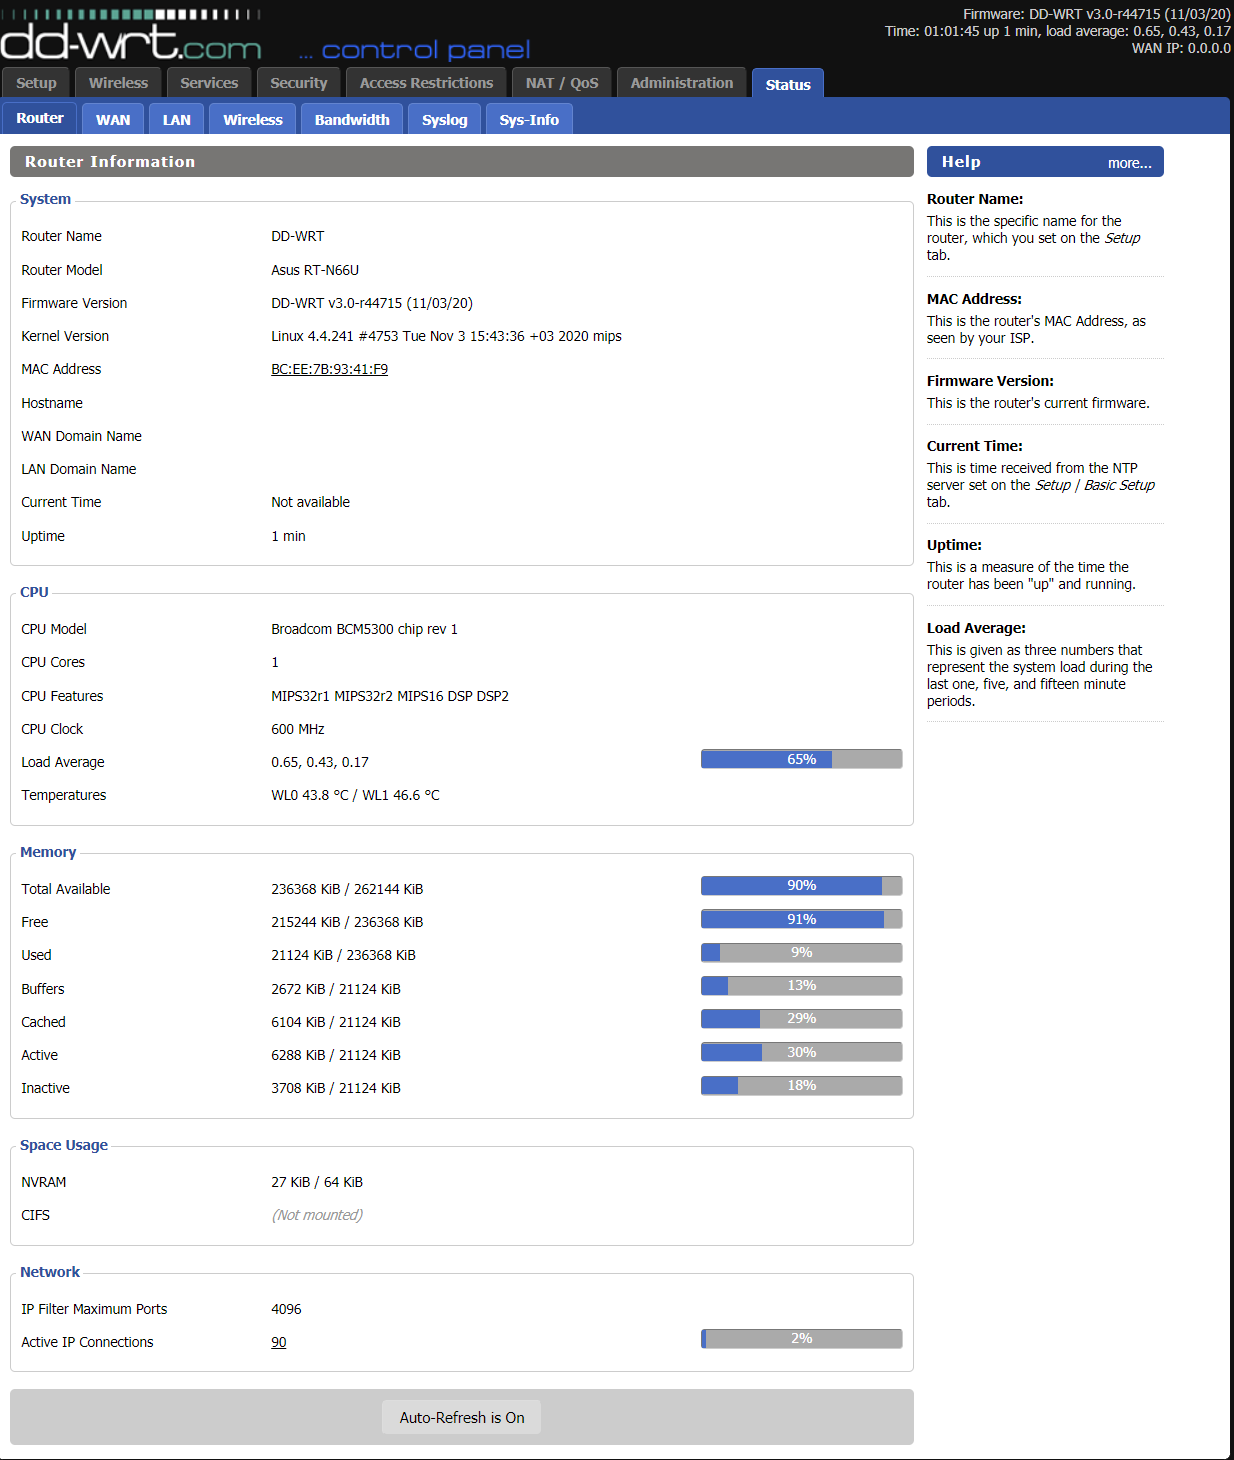Image resolution: width=1234 pixels, height=1460 pixels.
Task: Switch to the Services tab
Action: pyautogui.click(x=209, y=83)
